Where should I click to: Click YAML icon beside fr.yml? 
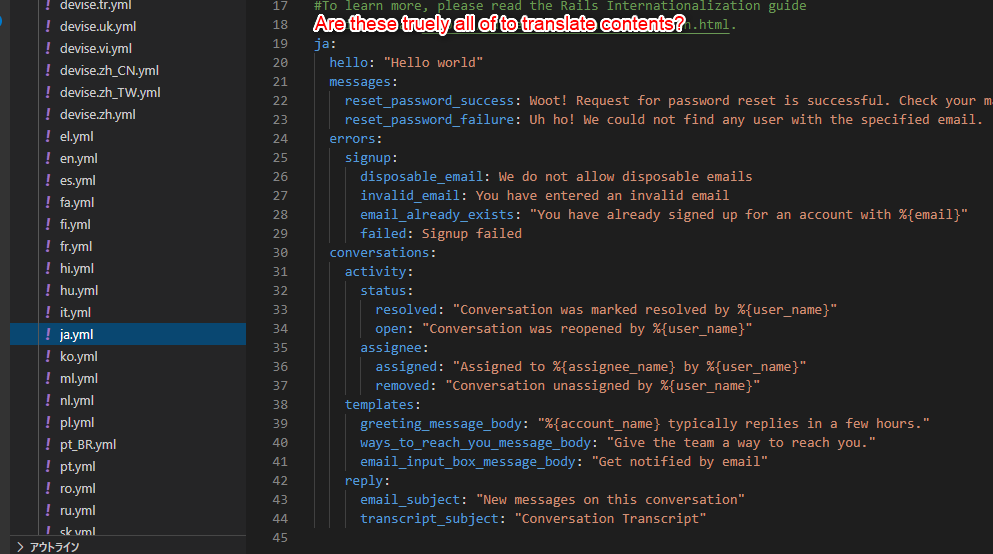coord(47,246)
